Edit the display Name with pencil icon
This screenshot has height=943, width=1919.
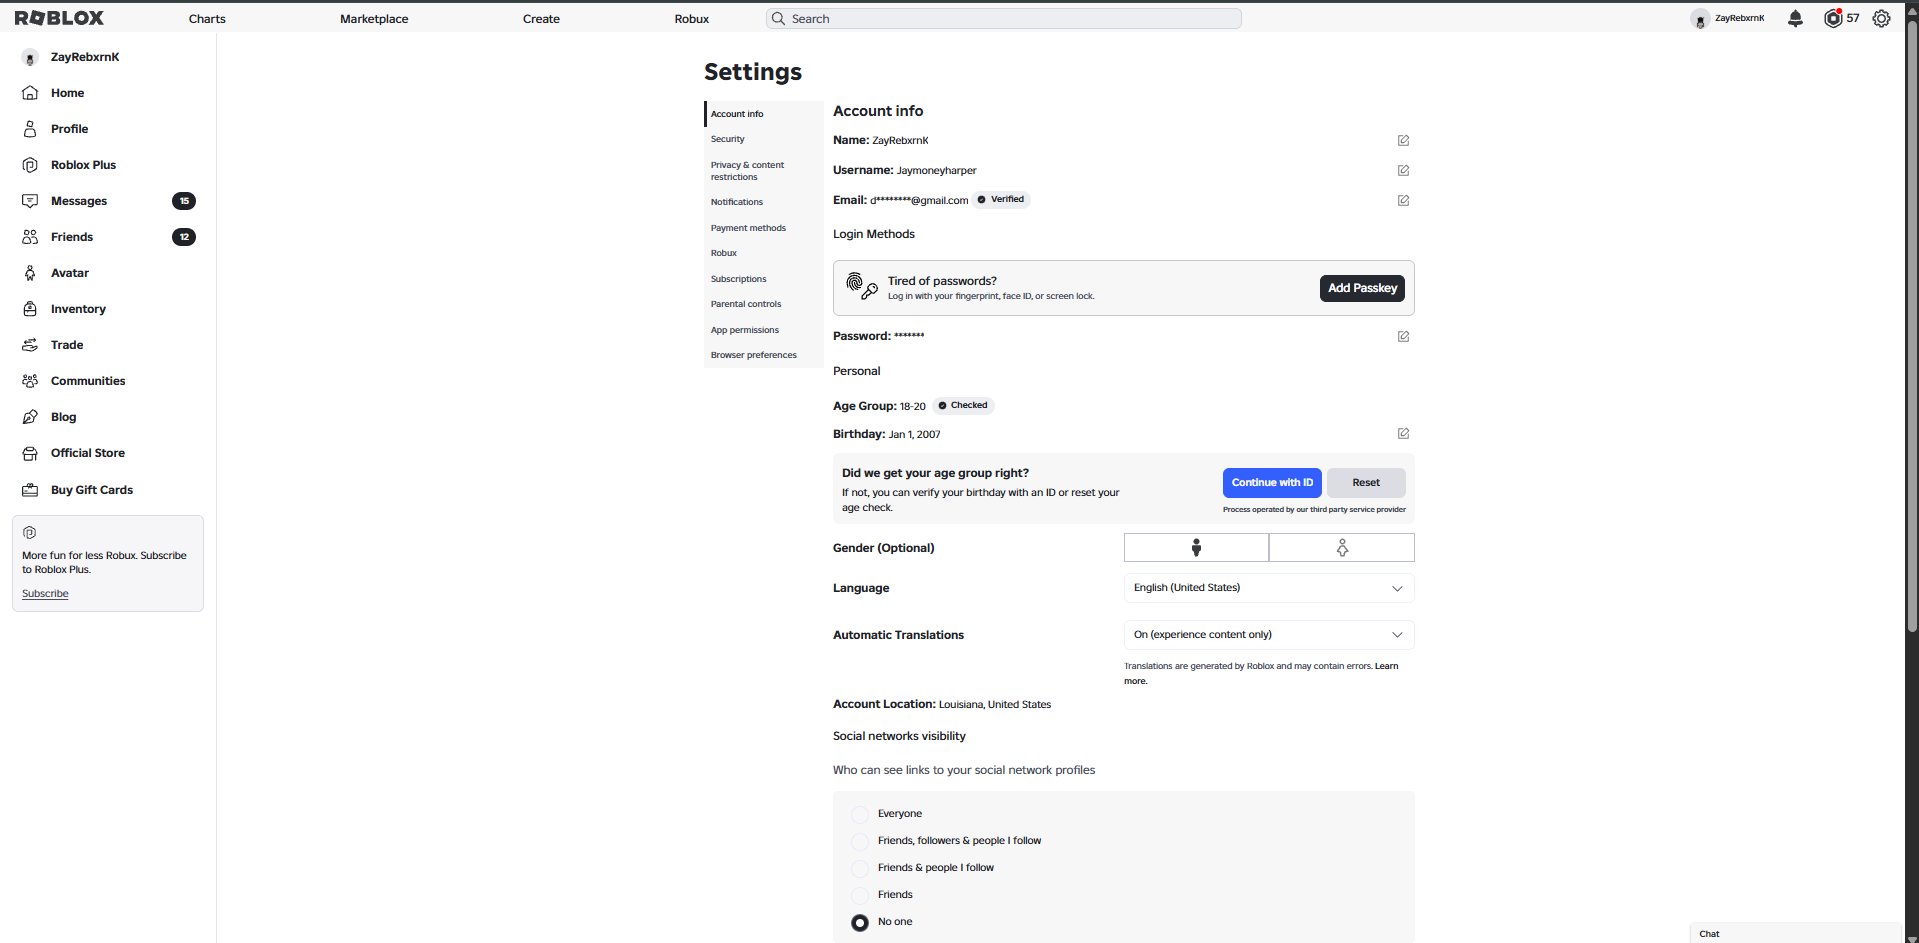click(x=1403, y=141)
